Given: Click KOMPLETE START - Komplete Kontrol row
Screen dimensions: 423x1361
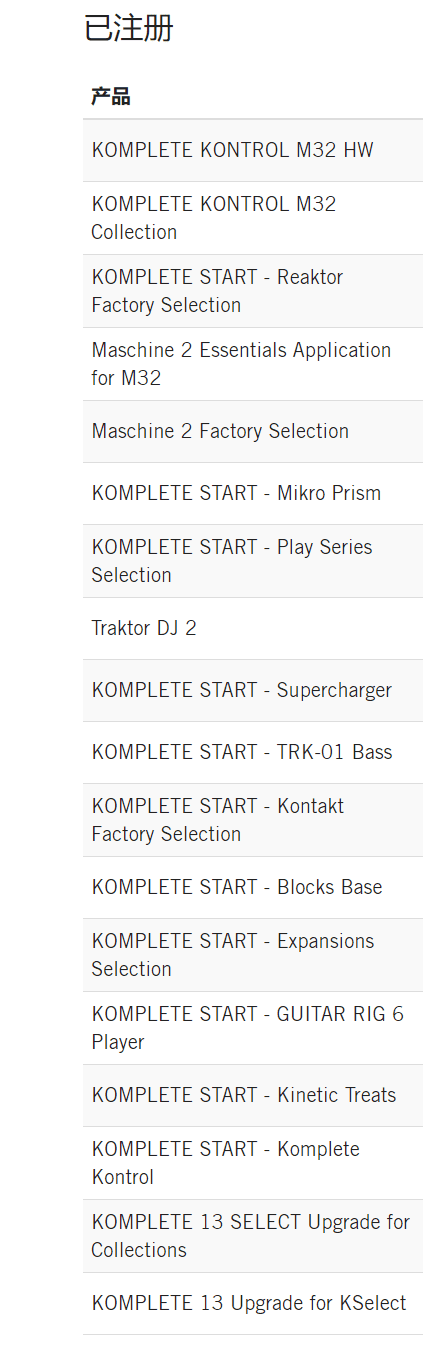Looking at the screenshot, I should tap(253, 1163).
